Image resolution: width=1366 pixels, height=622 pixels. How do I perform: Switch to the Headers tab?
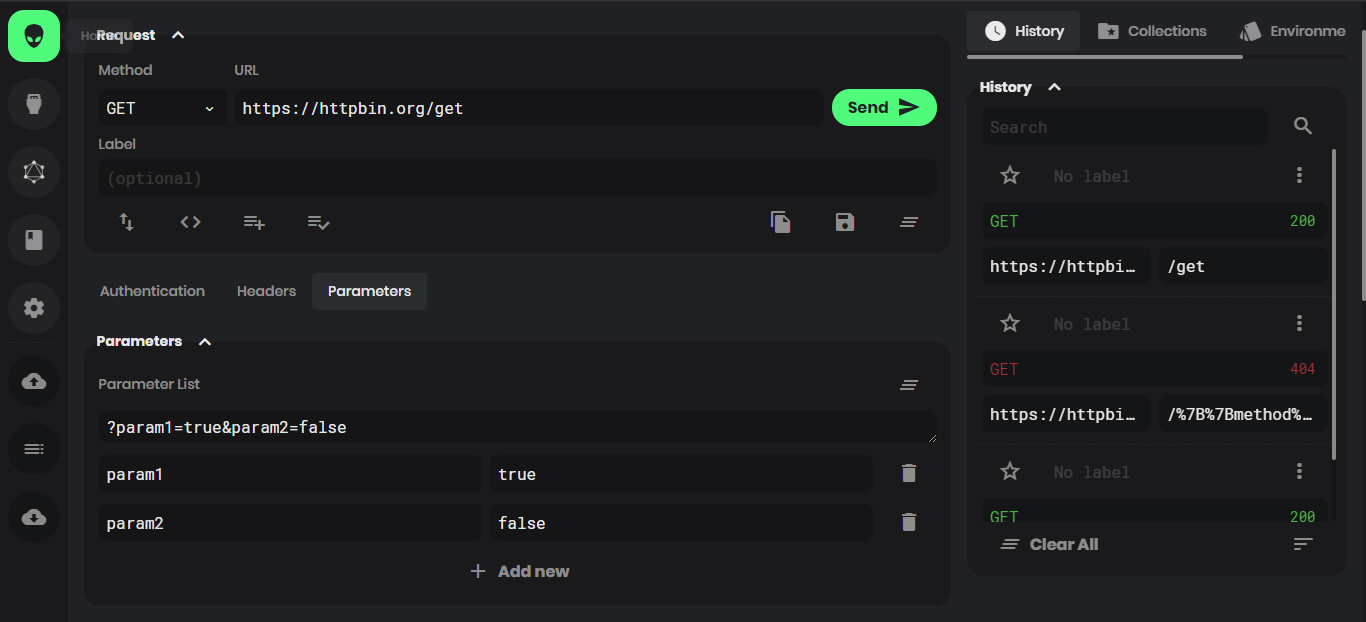(266, 291)
